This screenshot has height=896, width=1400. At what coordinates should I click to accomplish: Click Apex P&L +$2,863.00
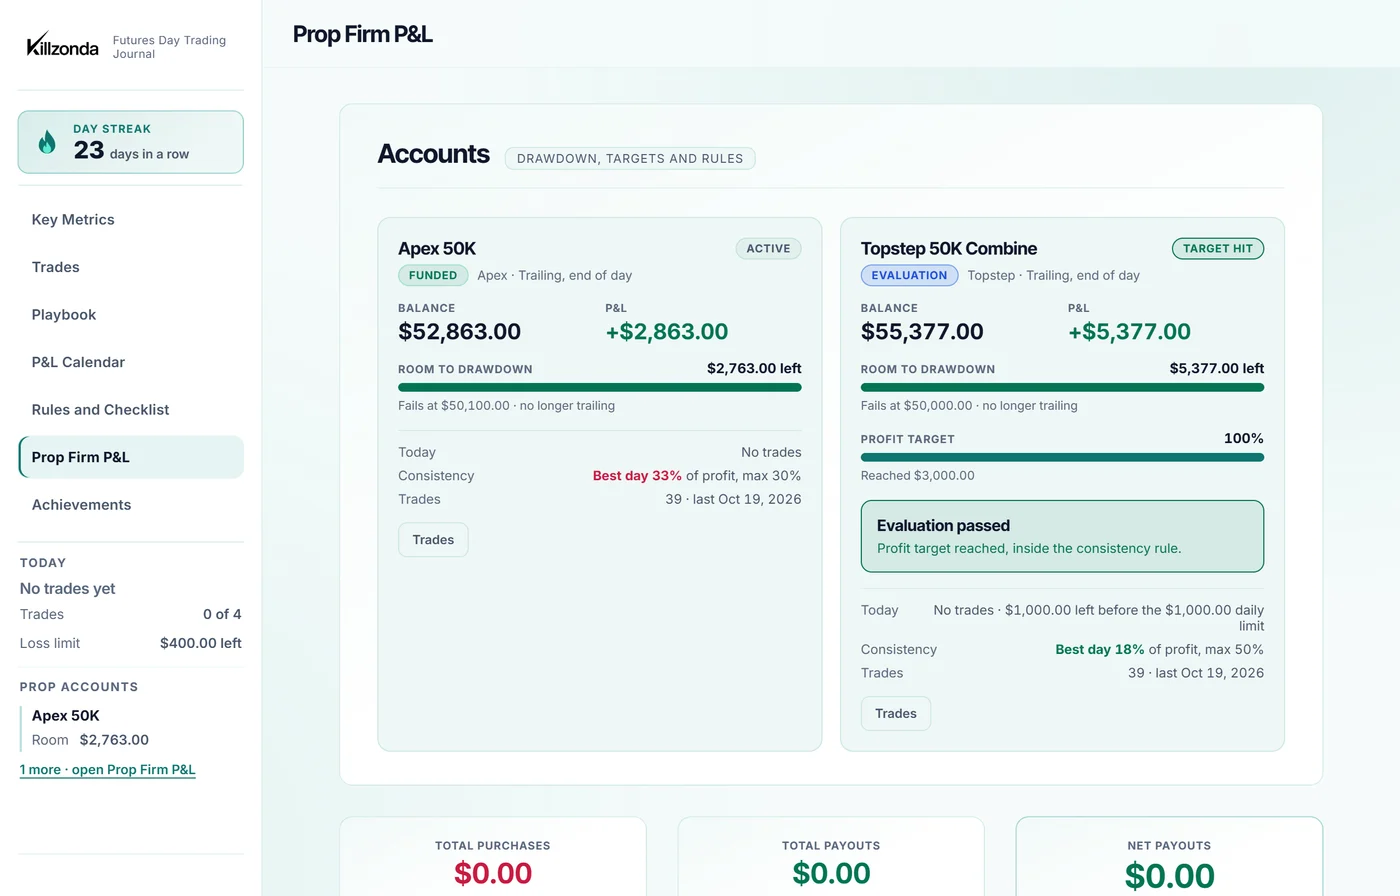667,332
